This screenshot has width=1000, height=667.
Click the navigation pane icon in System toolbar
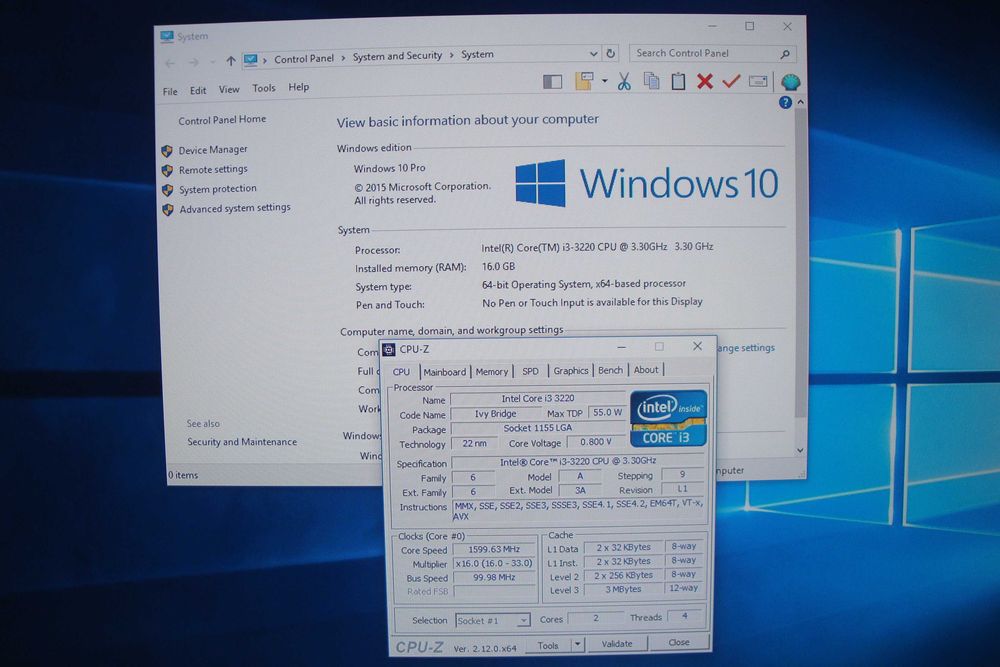click(x=552, y=82)
